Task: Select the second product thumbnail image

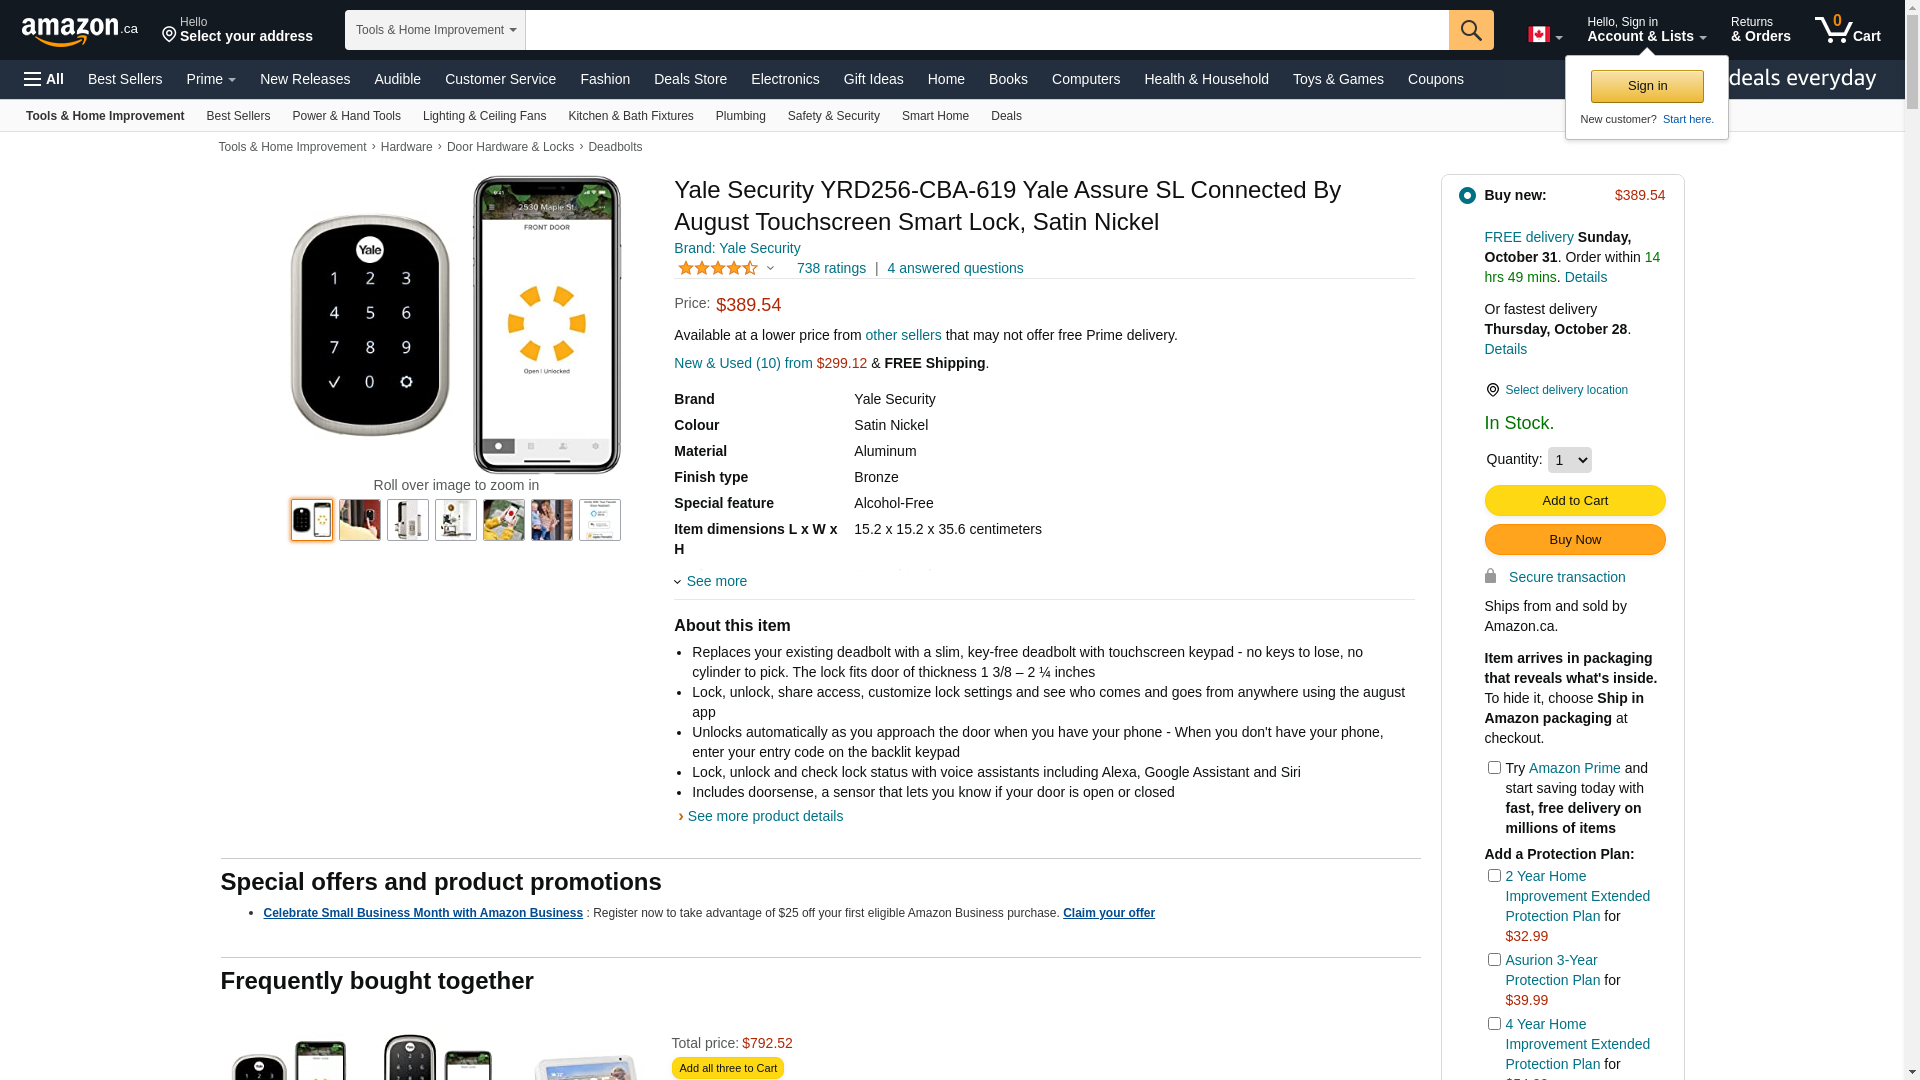Action: pyautogui.click(x=360, y=520)
